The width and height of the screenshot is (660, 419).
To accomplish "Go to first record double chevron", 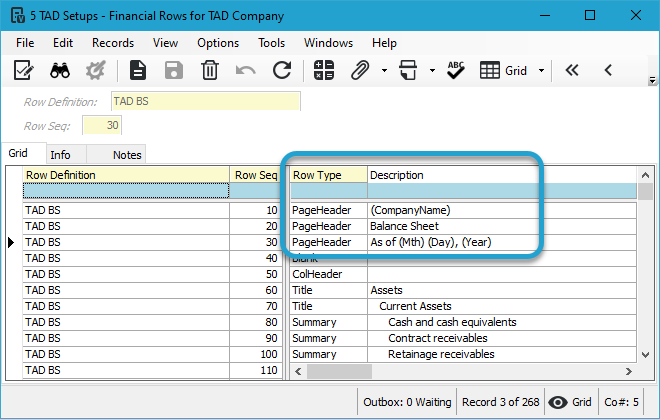I will [572, 70].
